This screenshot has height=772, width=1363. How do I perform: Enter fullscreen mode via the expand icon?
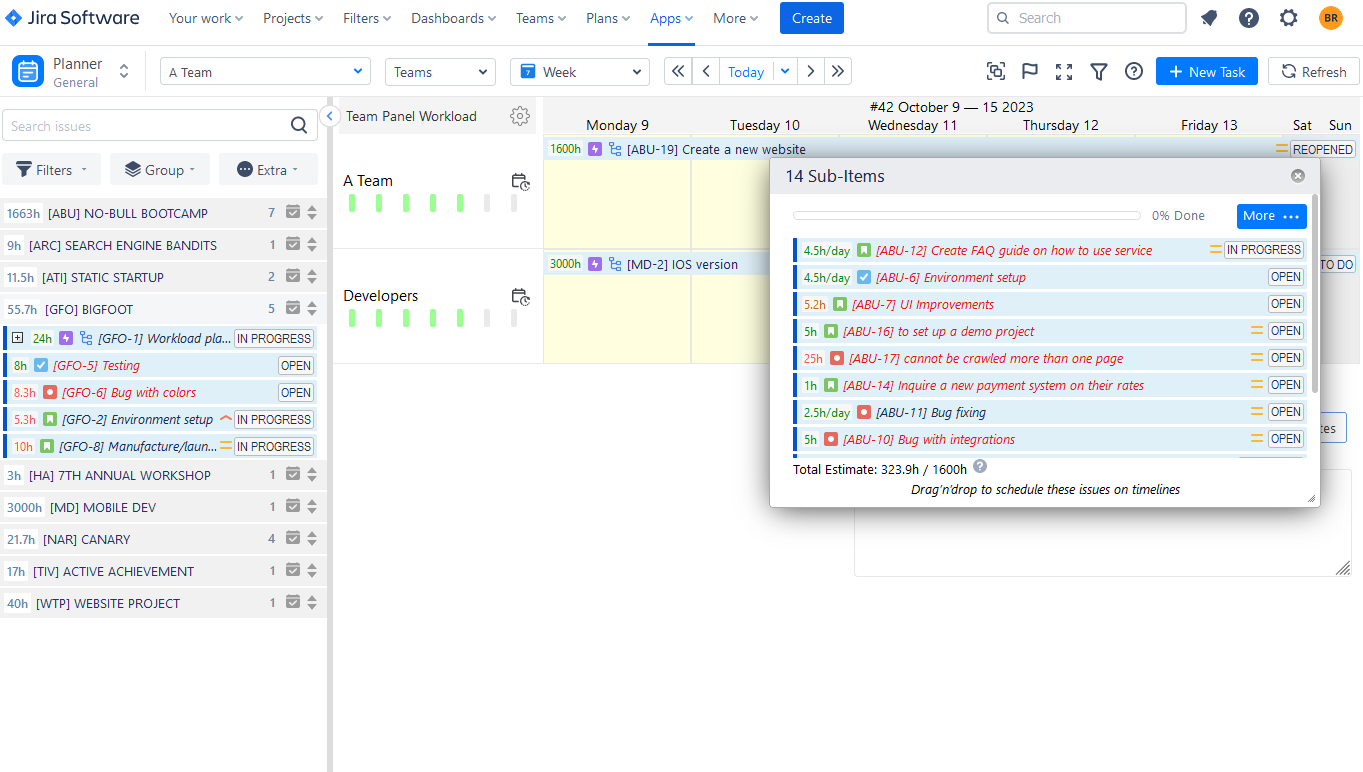click(1063, 71)
